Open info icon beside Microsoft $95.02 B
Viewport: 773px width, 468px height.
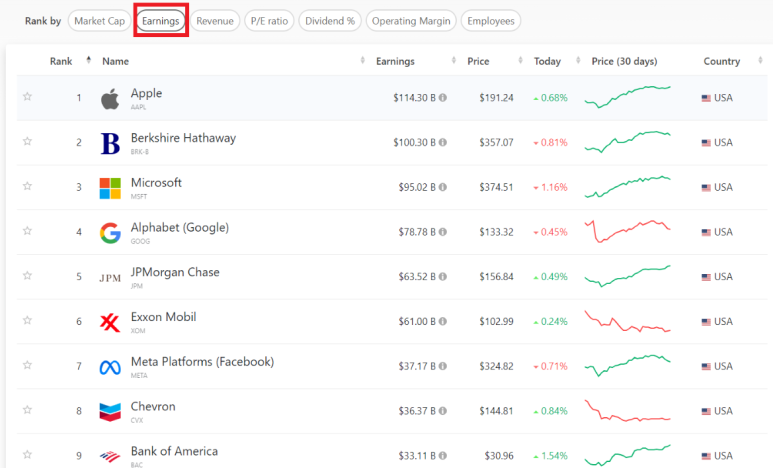pos(443,187)
